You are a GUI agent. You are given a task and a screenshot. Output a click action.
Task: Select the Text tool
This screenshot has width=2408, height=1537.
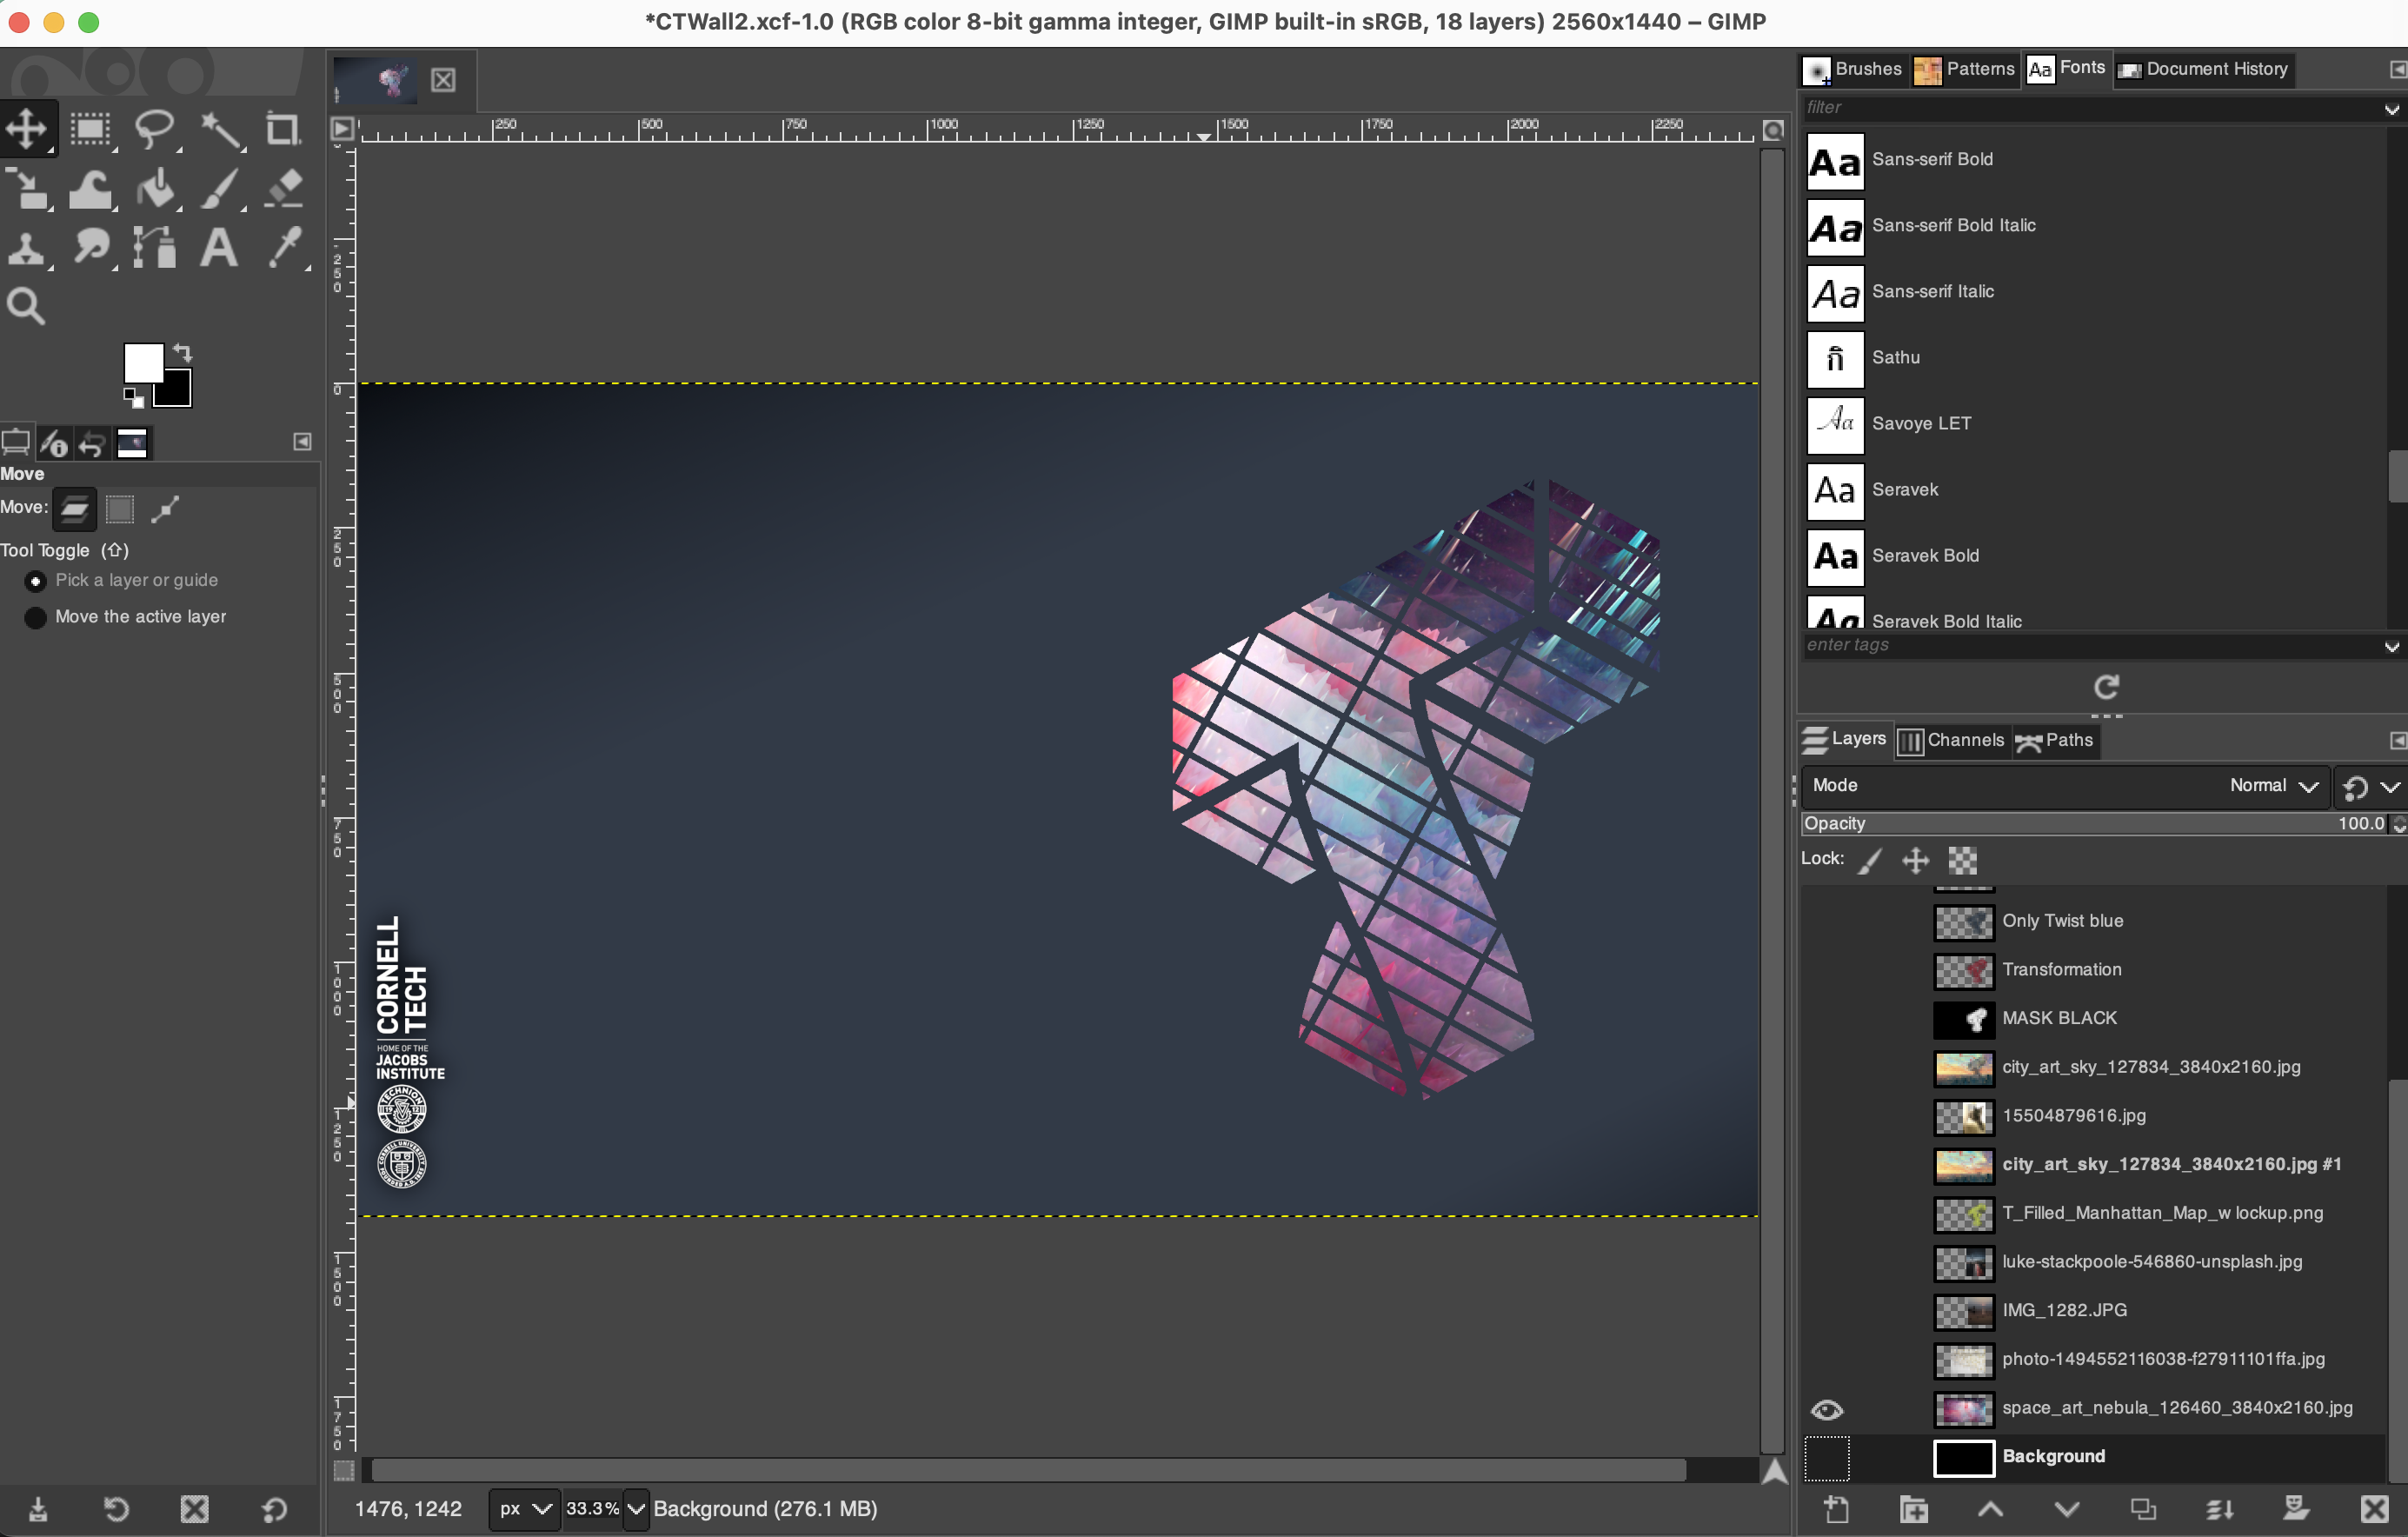coord(219,248)
